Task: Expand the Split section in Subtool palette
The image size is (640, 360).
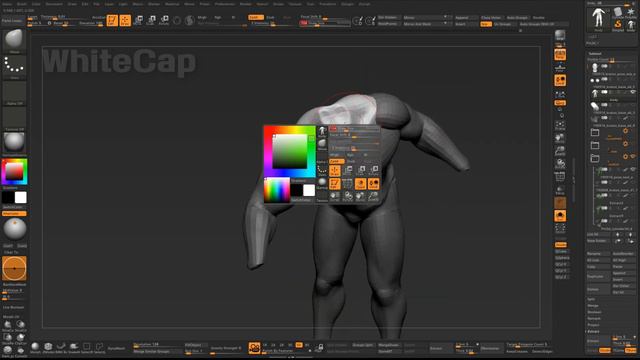Action: click(591, 299)
